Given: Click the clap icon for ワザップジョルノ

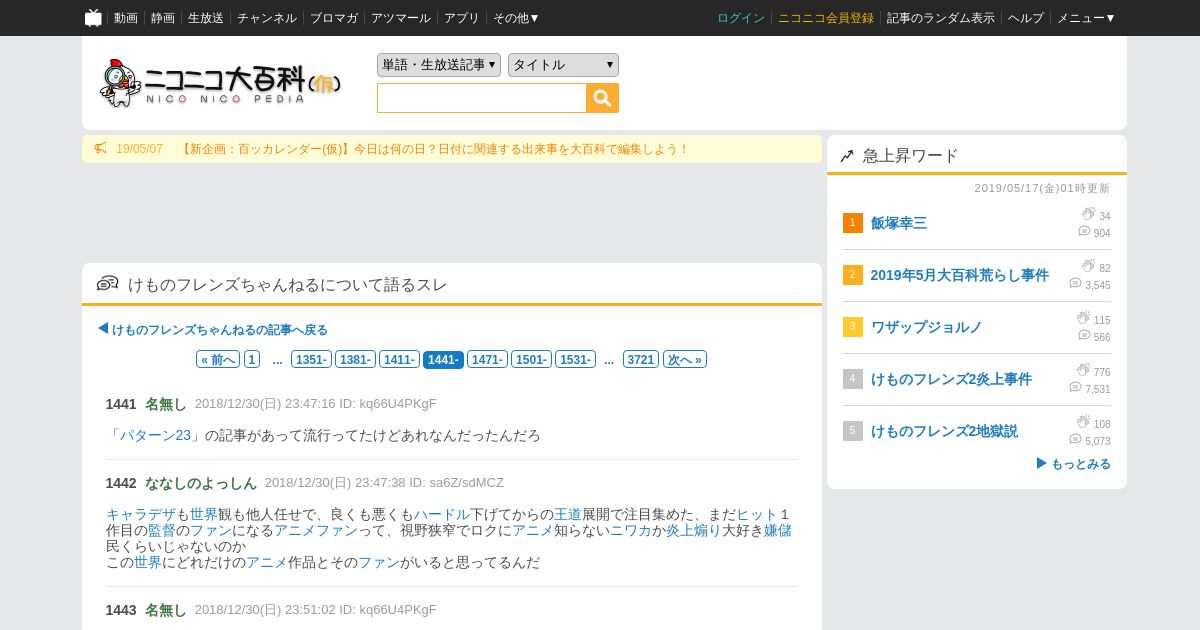Looking at the screenshot, I should tap(1083, 318).
